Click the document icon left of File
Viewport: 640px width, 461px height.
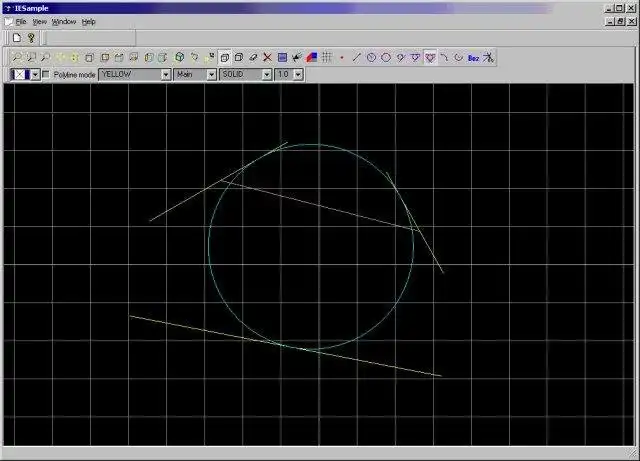pos(9,22)
